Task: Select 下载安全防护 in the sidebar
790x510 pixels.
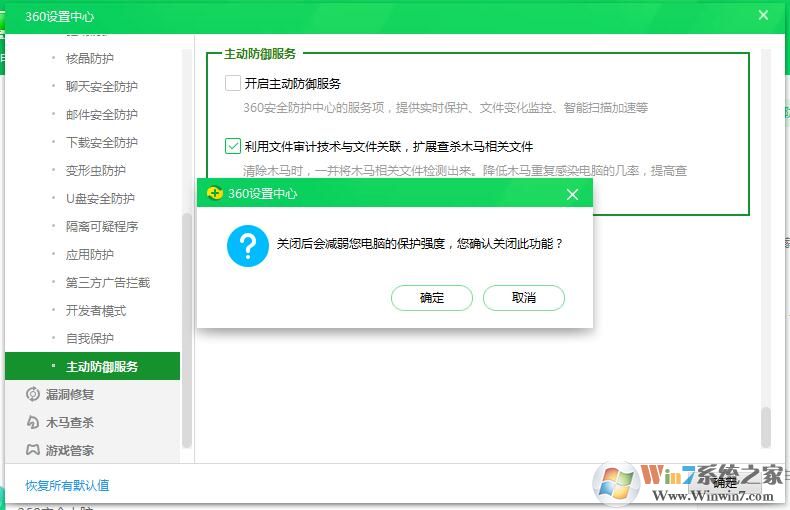Action: 101,142
